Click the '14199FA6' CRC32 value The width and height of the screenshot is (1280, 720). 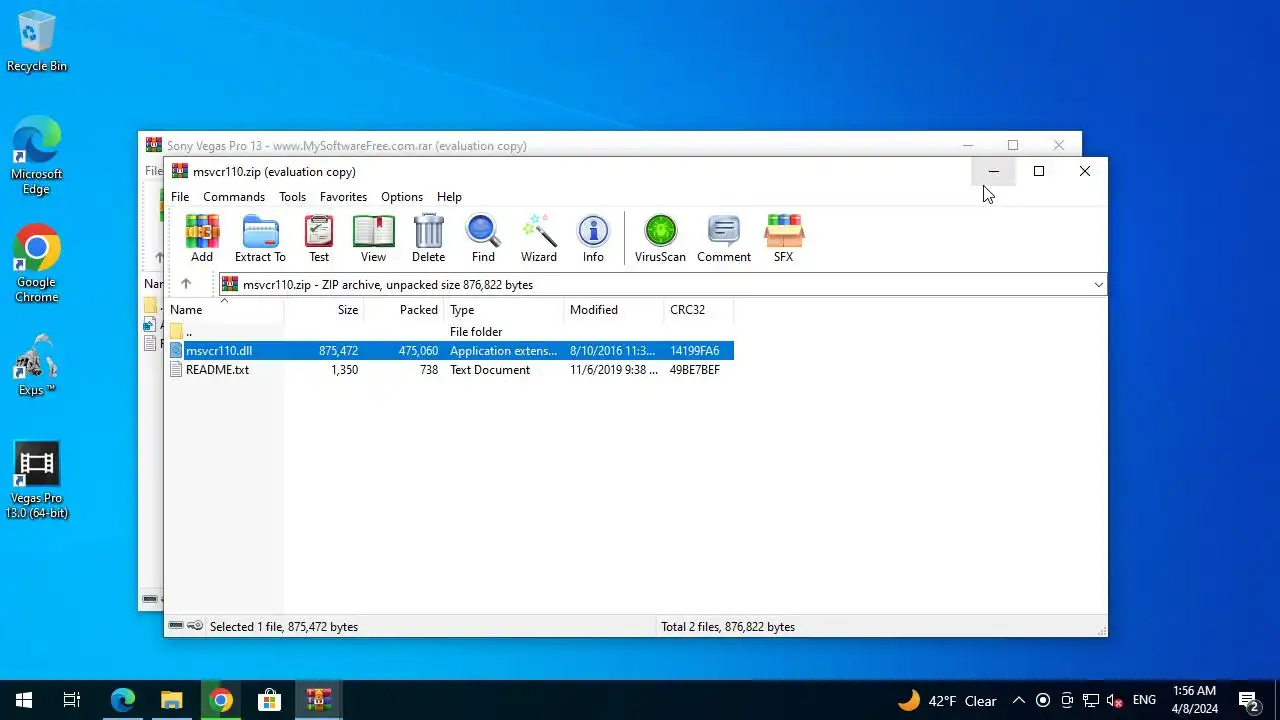click(x=694, y=351)
